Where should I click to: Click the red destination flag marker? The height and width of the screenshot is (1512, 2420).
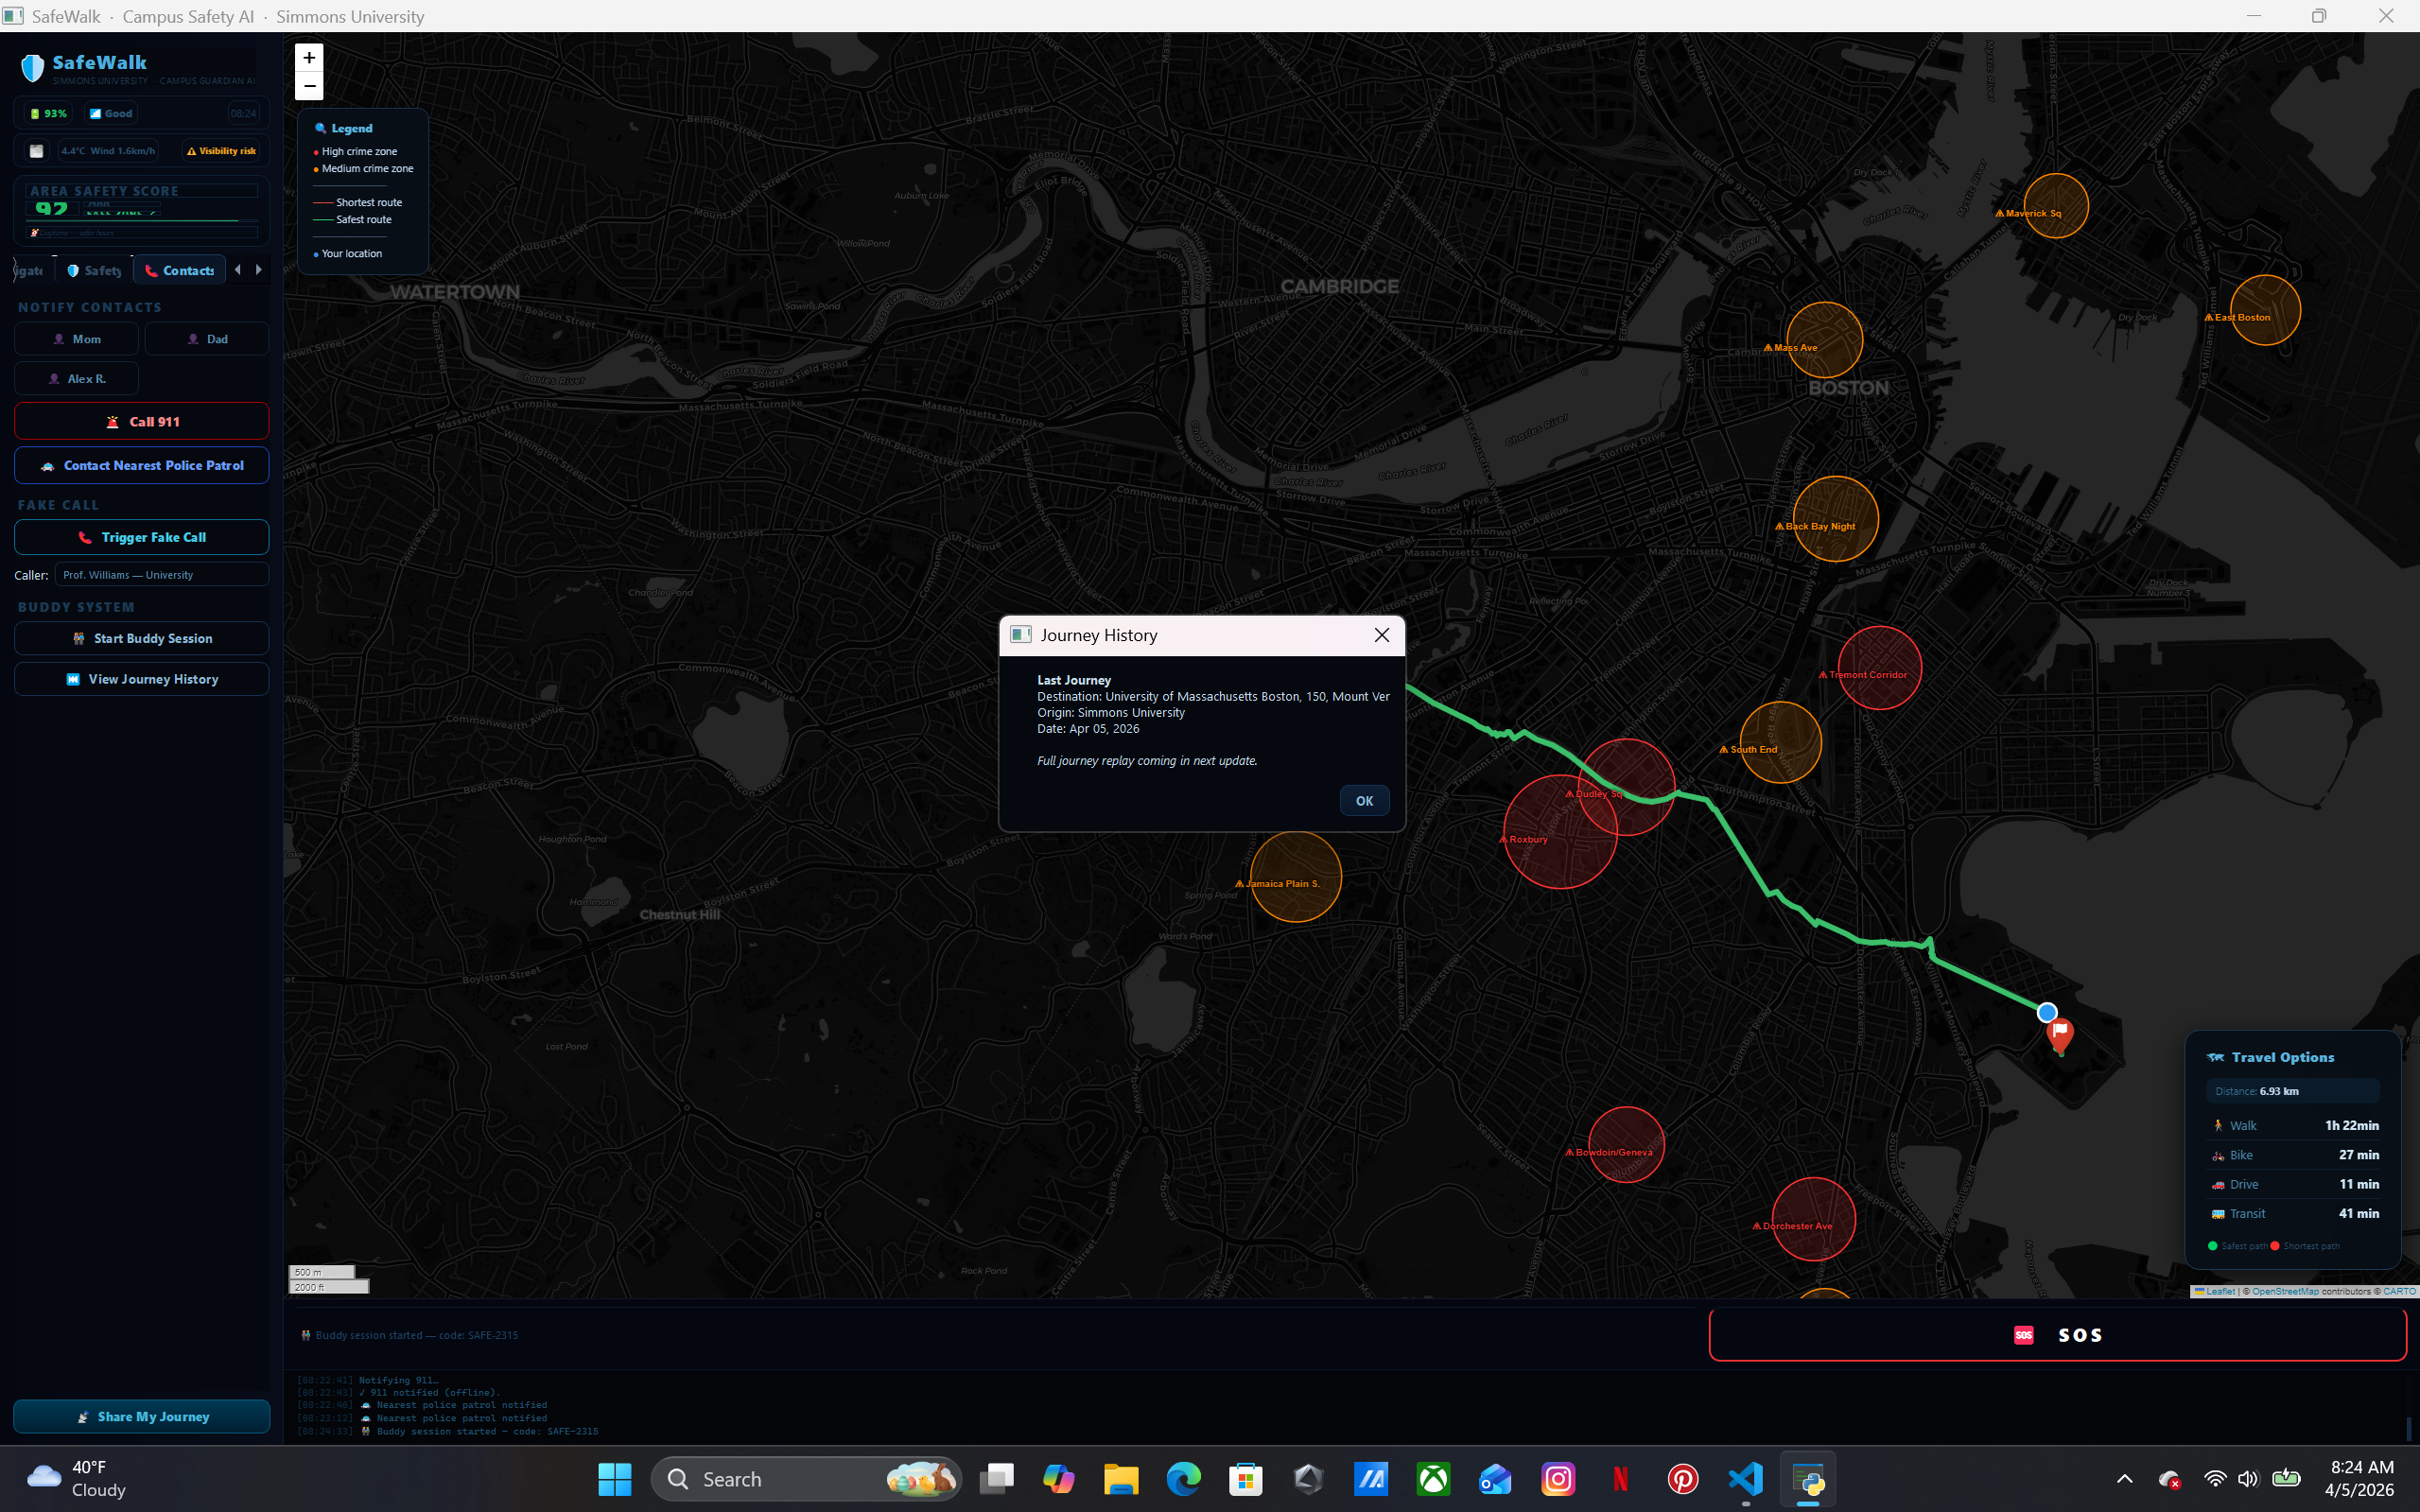(x=2059, y=1031)
